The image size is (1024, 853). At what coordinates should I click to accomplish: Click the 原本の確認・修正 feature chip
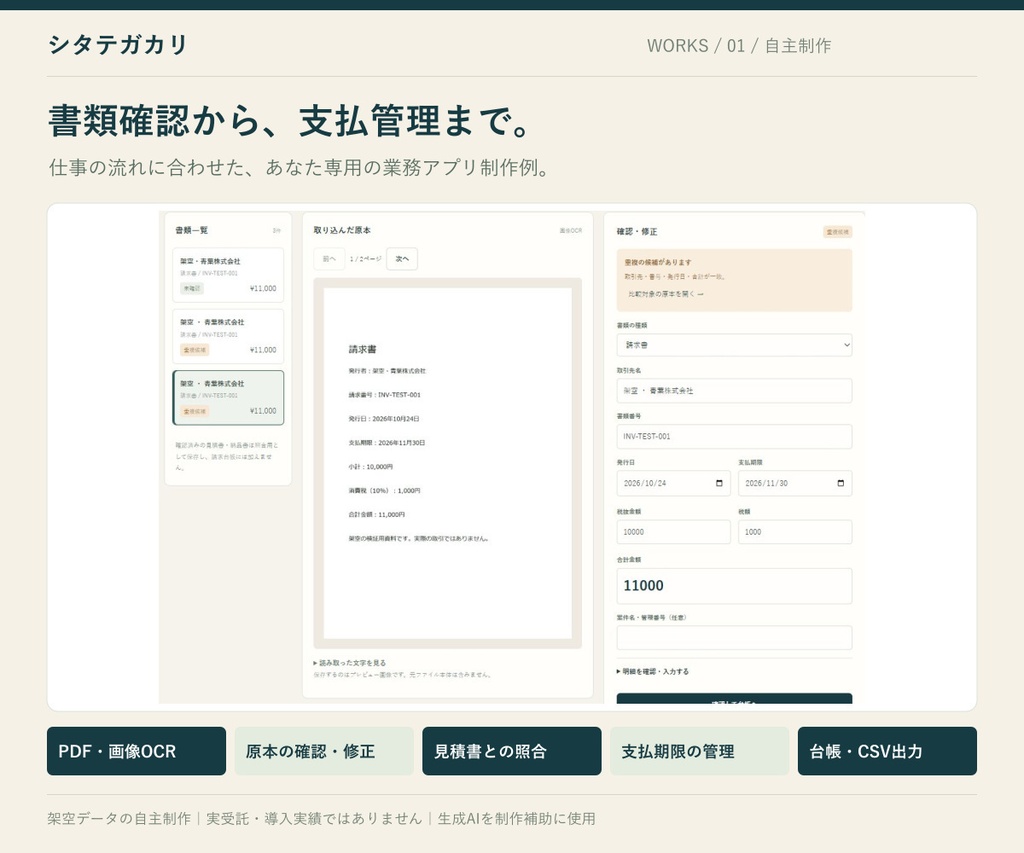coord(324,751)
